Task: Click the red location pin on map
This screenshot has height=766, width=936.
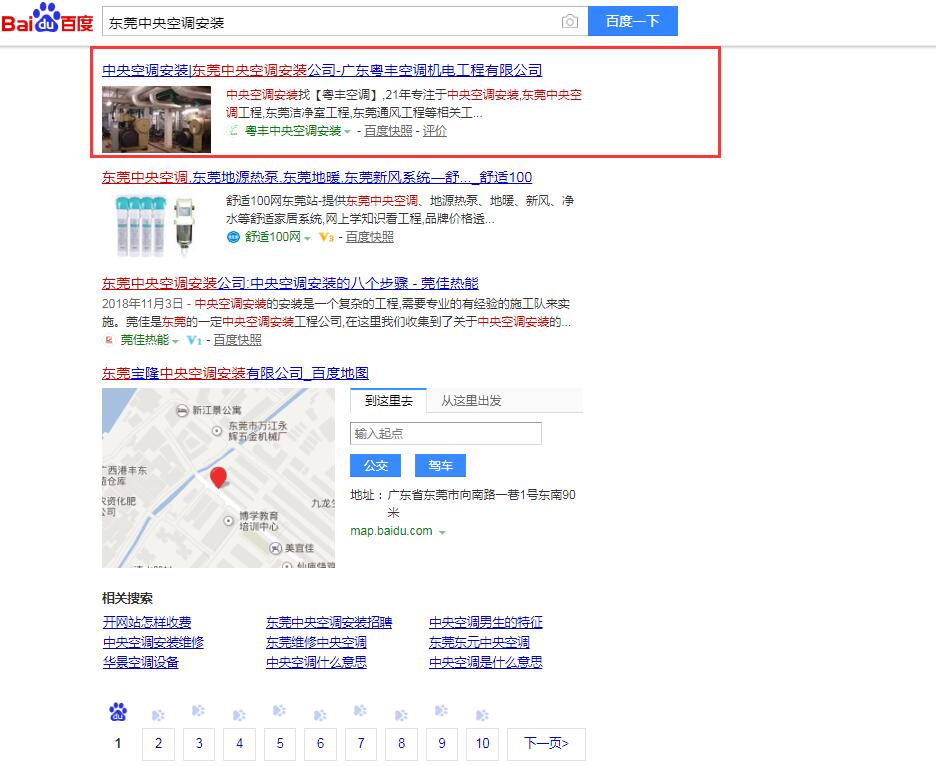Action: pyautogui.click(x=218, y=477)
